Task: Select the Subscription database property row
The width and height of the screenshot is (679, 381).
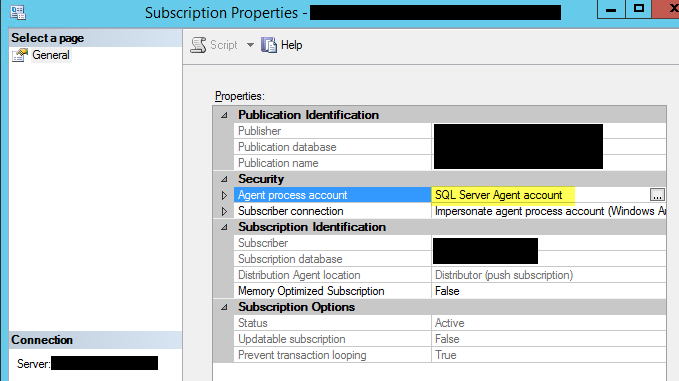Action: coord(333,259)
